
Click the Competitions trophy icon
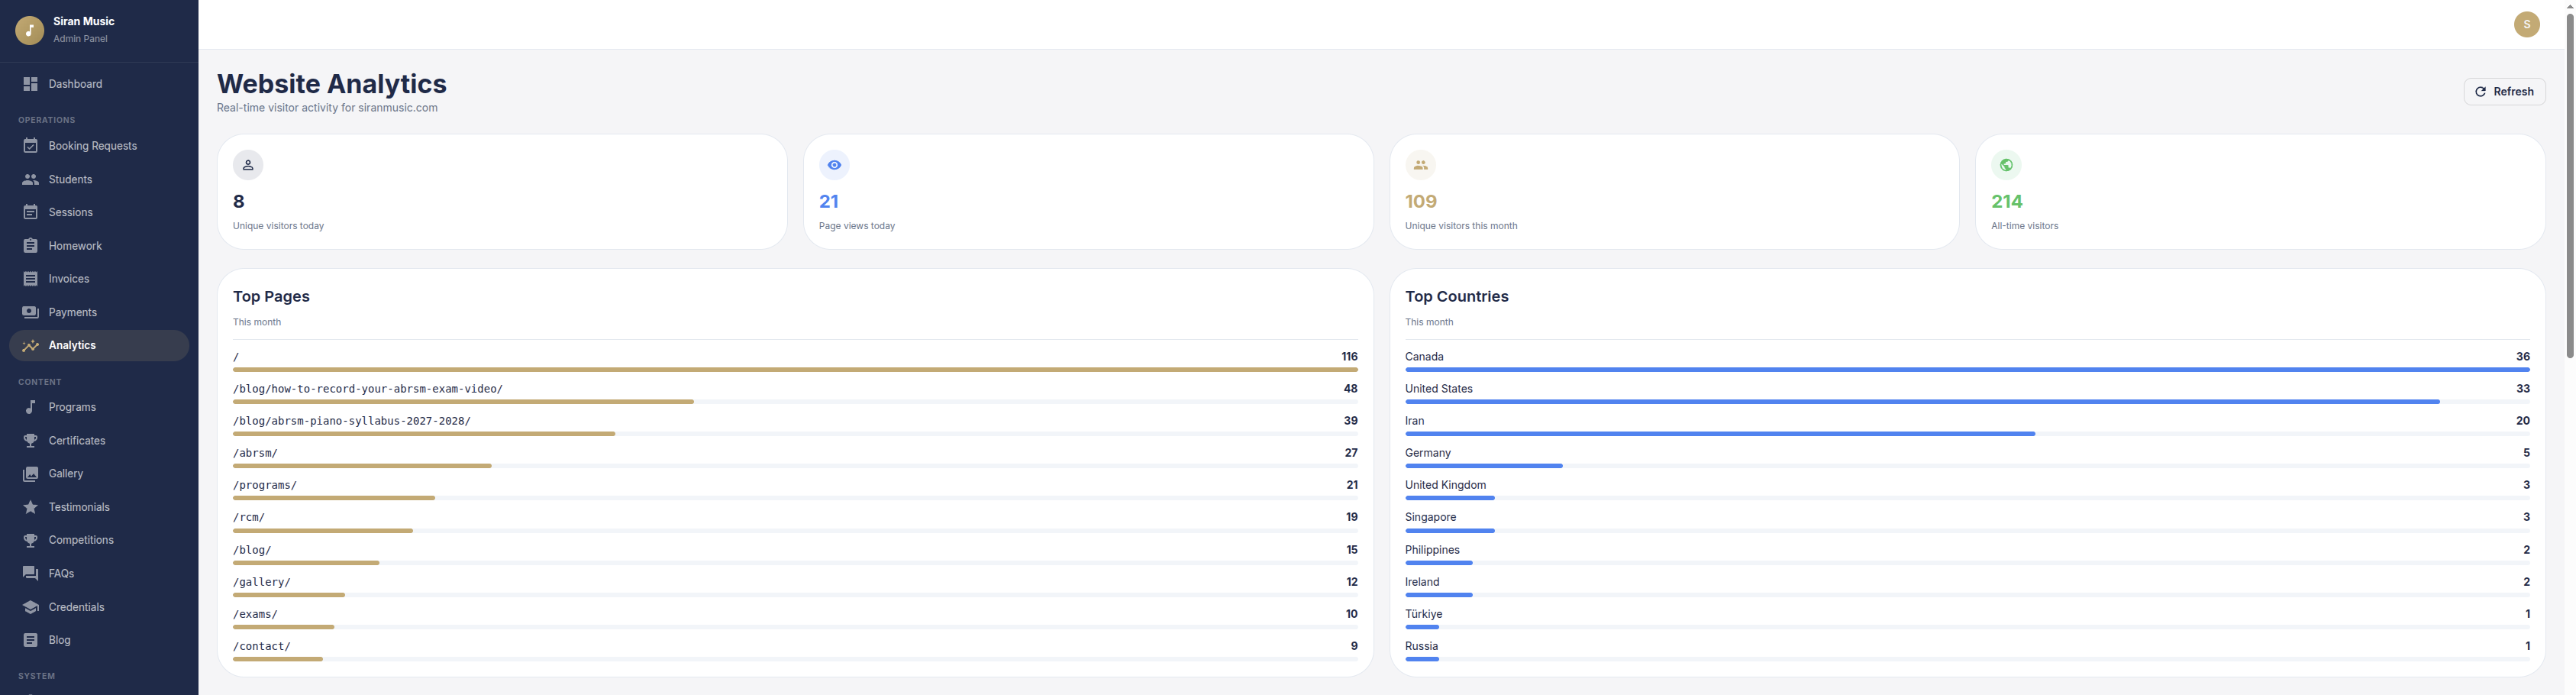tap(31, 540)
